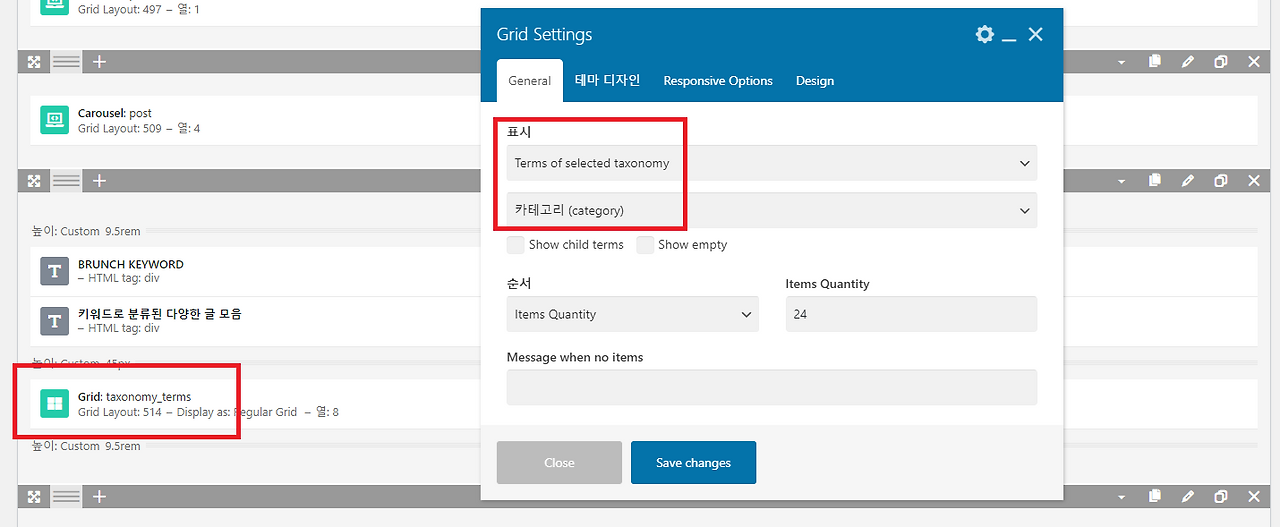Click the BRUNCH KEYWORD text element icon
This screenshot has width=1280, height=527.
[54, 271]
